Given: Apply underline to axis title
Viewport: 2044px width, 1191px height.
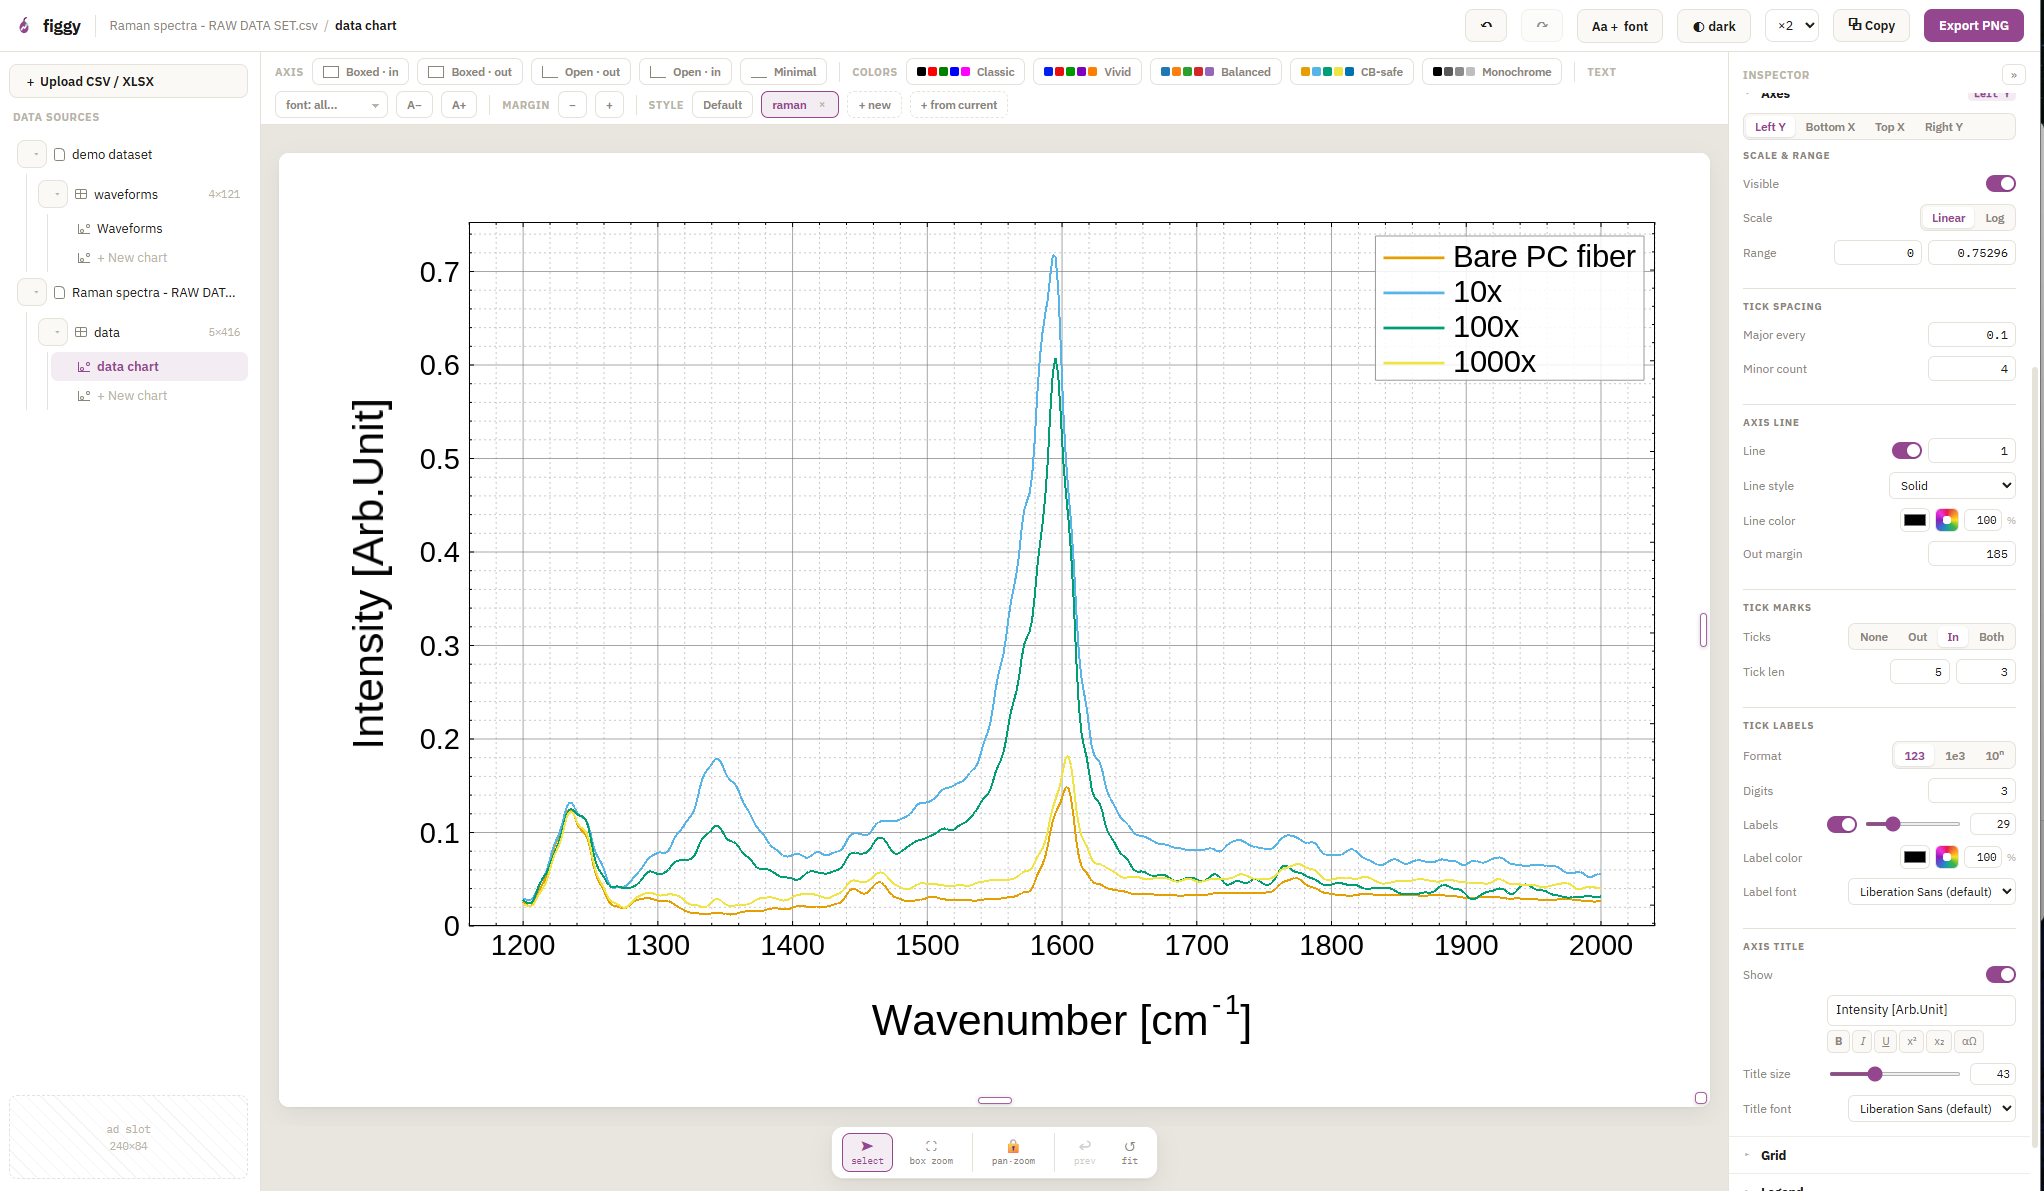Looking at the screenshot, I should pos(1886,1041).
